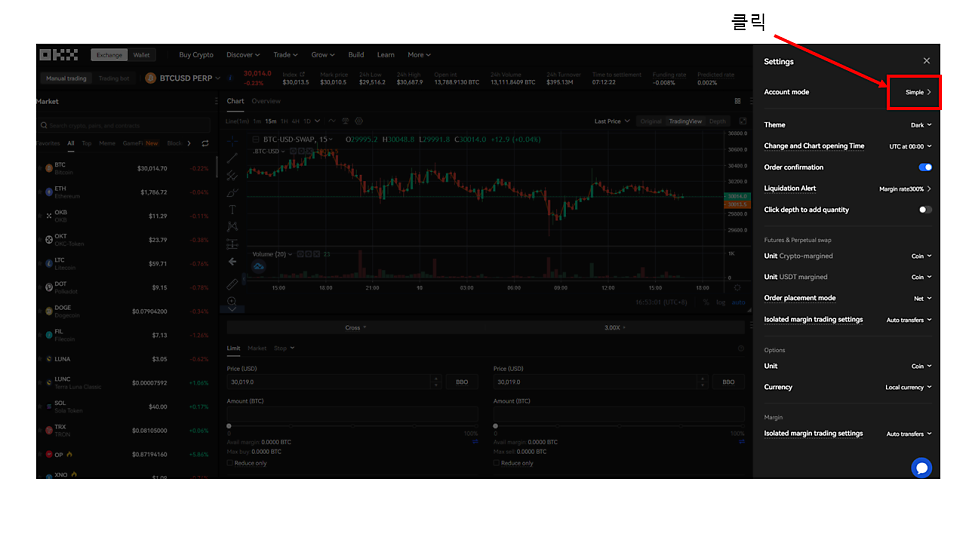Switch to the Overview tab
This screenshot has width=966, height=543.
coord(266,101)
